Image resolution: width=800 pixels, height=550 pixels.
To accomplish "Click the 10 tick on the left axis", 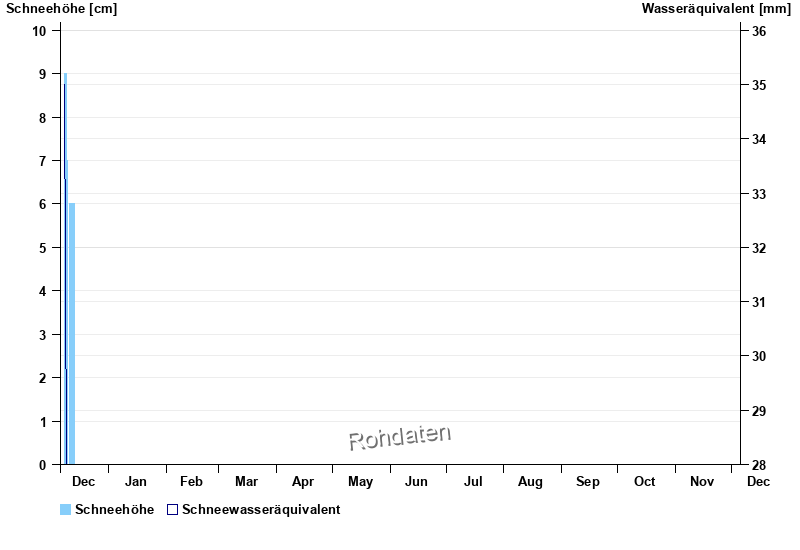I will coord(40,30).
